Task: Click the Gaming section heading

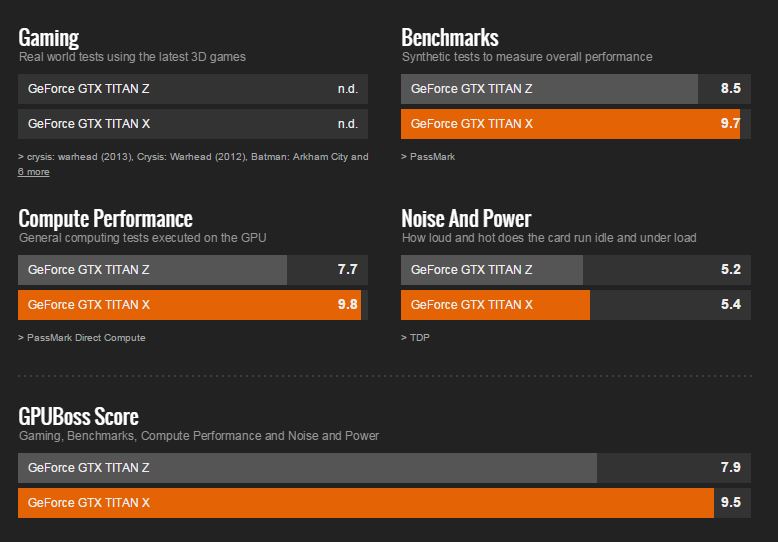Action: 49,38
